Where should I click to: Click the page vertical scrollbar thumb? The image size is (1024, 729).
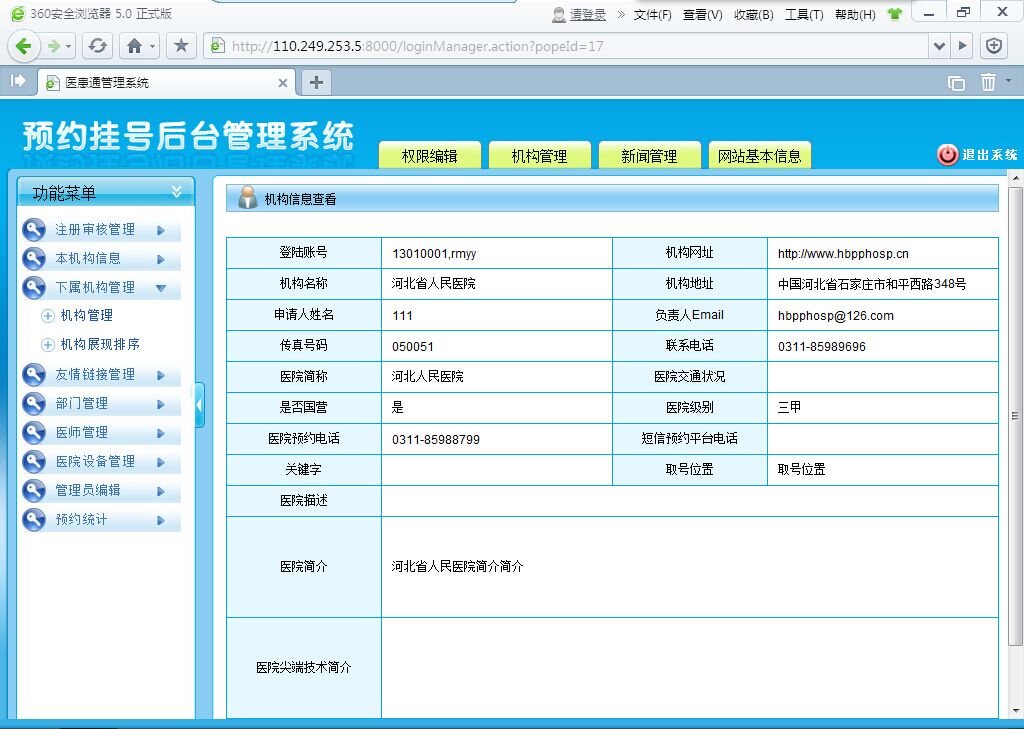coord(1015,415)
